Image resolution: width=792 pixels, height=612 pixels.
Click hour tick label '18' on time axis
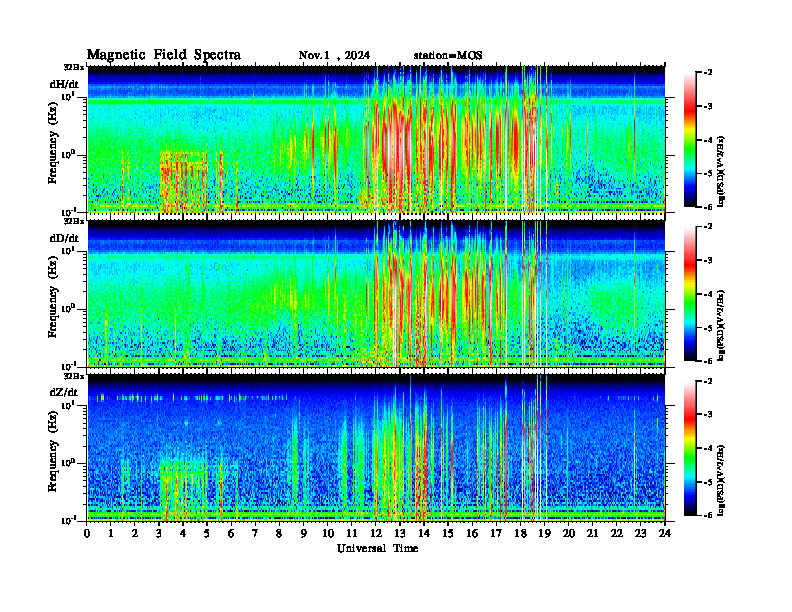pyautogui.click(x=520, y=533)
